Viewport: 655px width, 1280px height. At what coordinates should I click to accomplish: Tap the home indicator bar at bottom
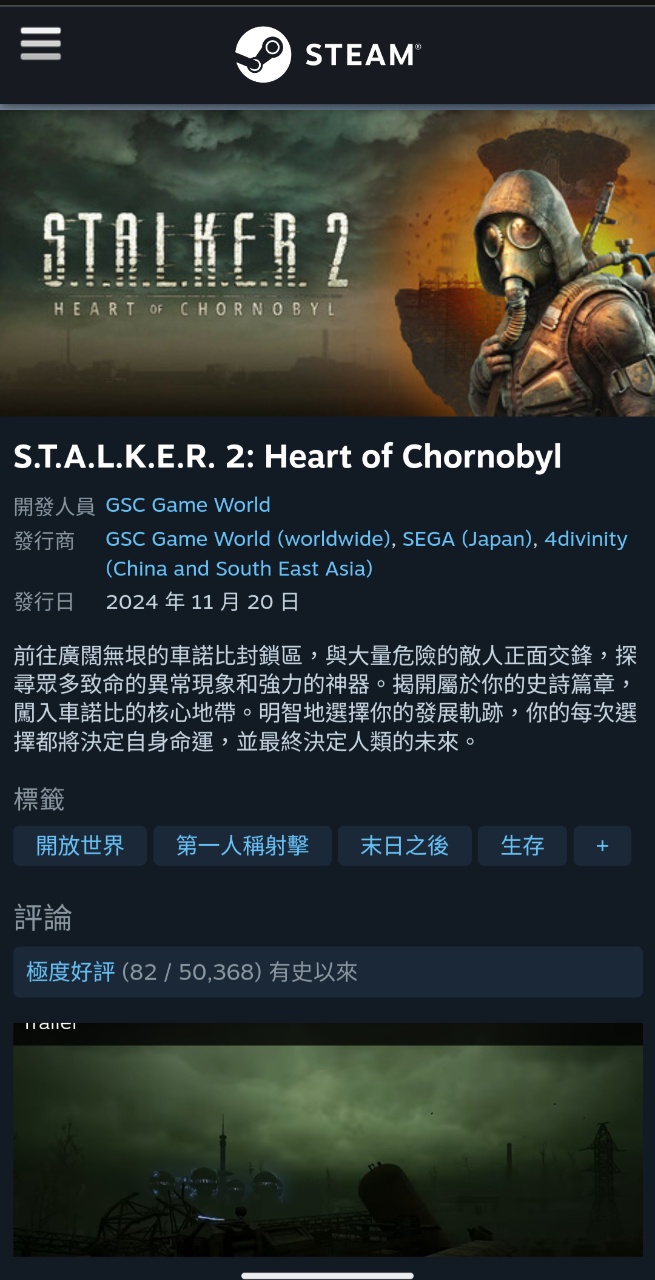click(327, 1275)
